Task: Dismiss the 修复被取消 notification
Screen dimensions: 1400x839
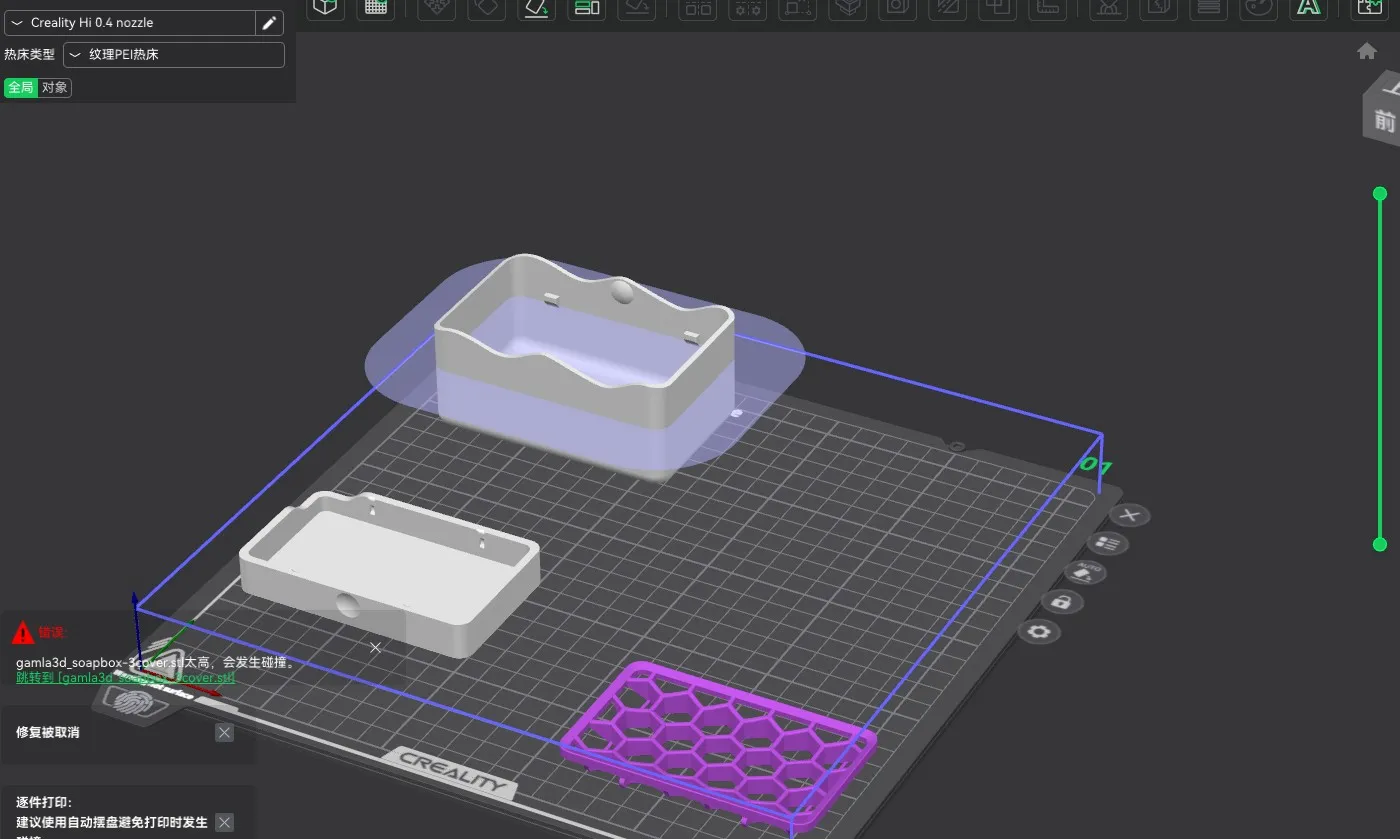Action: [x=225, y=733]
